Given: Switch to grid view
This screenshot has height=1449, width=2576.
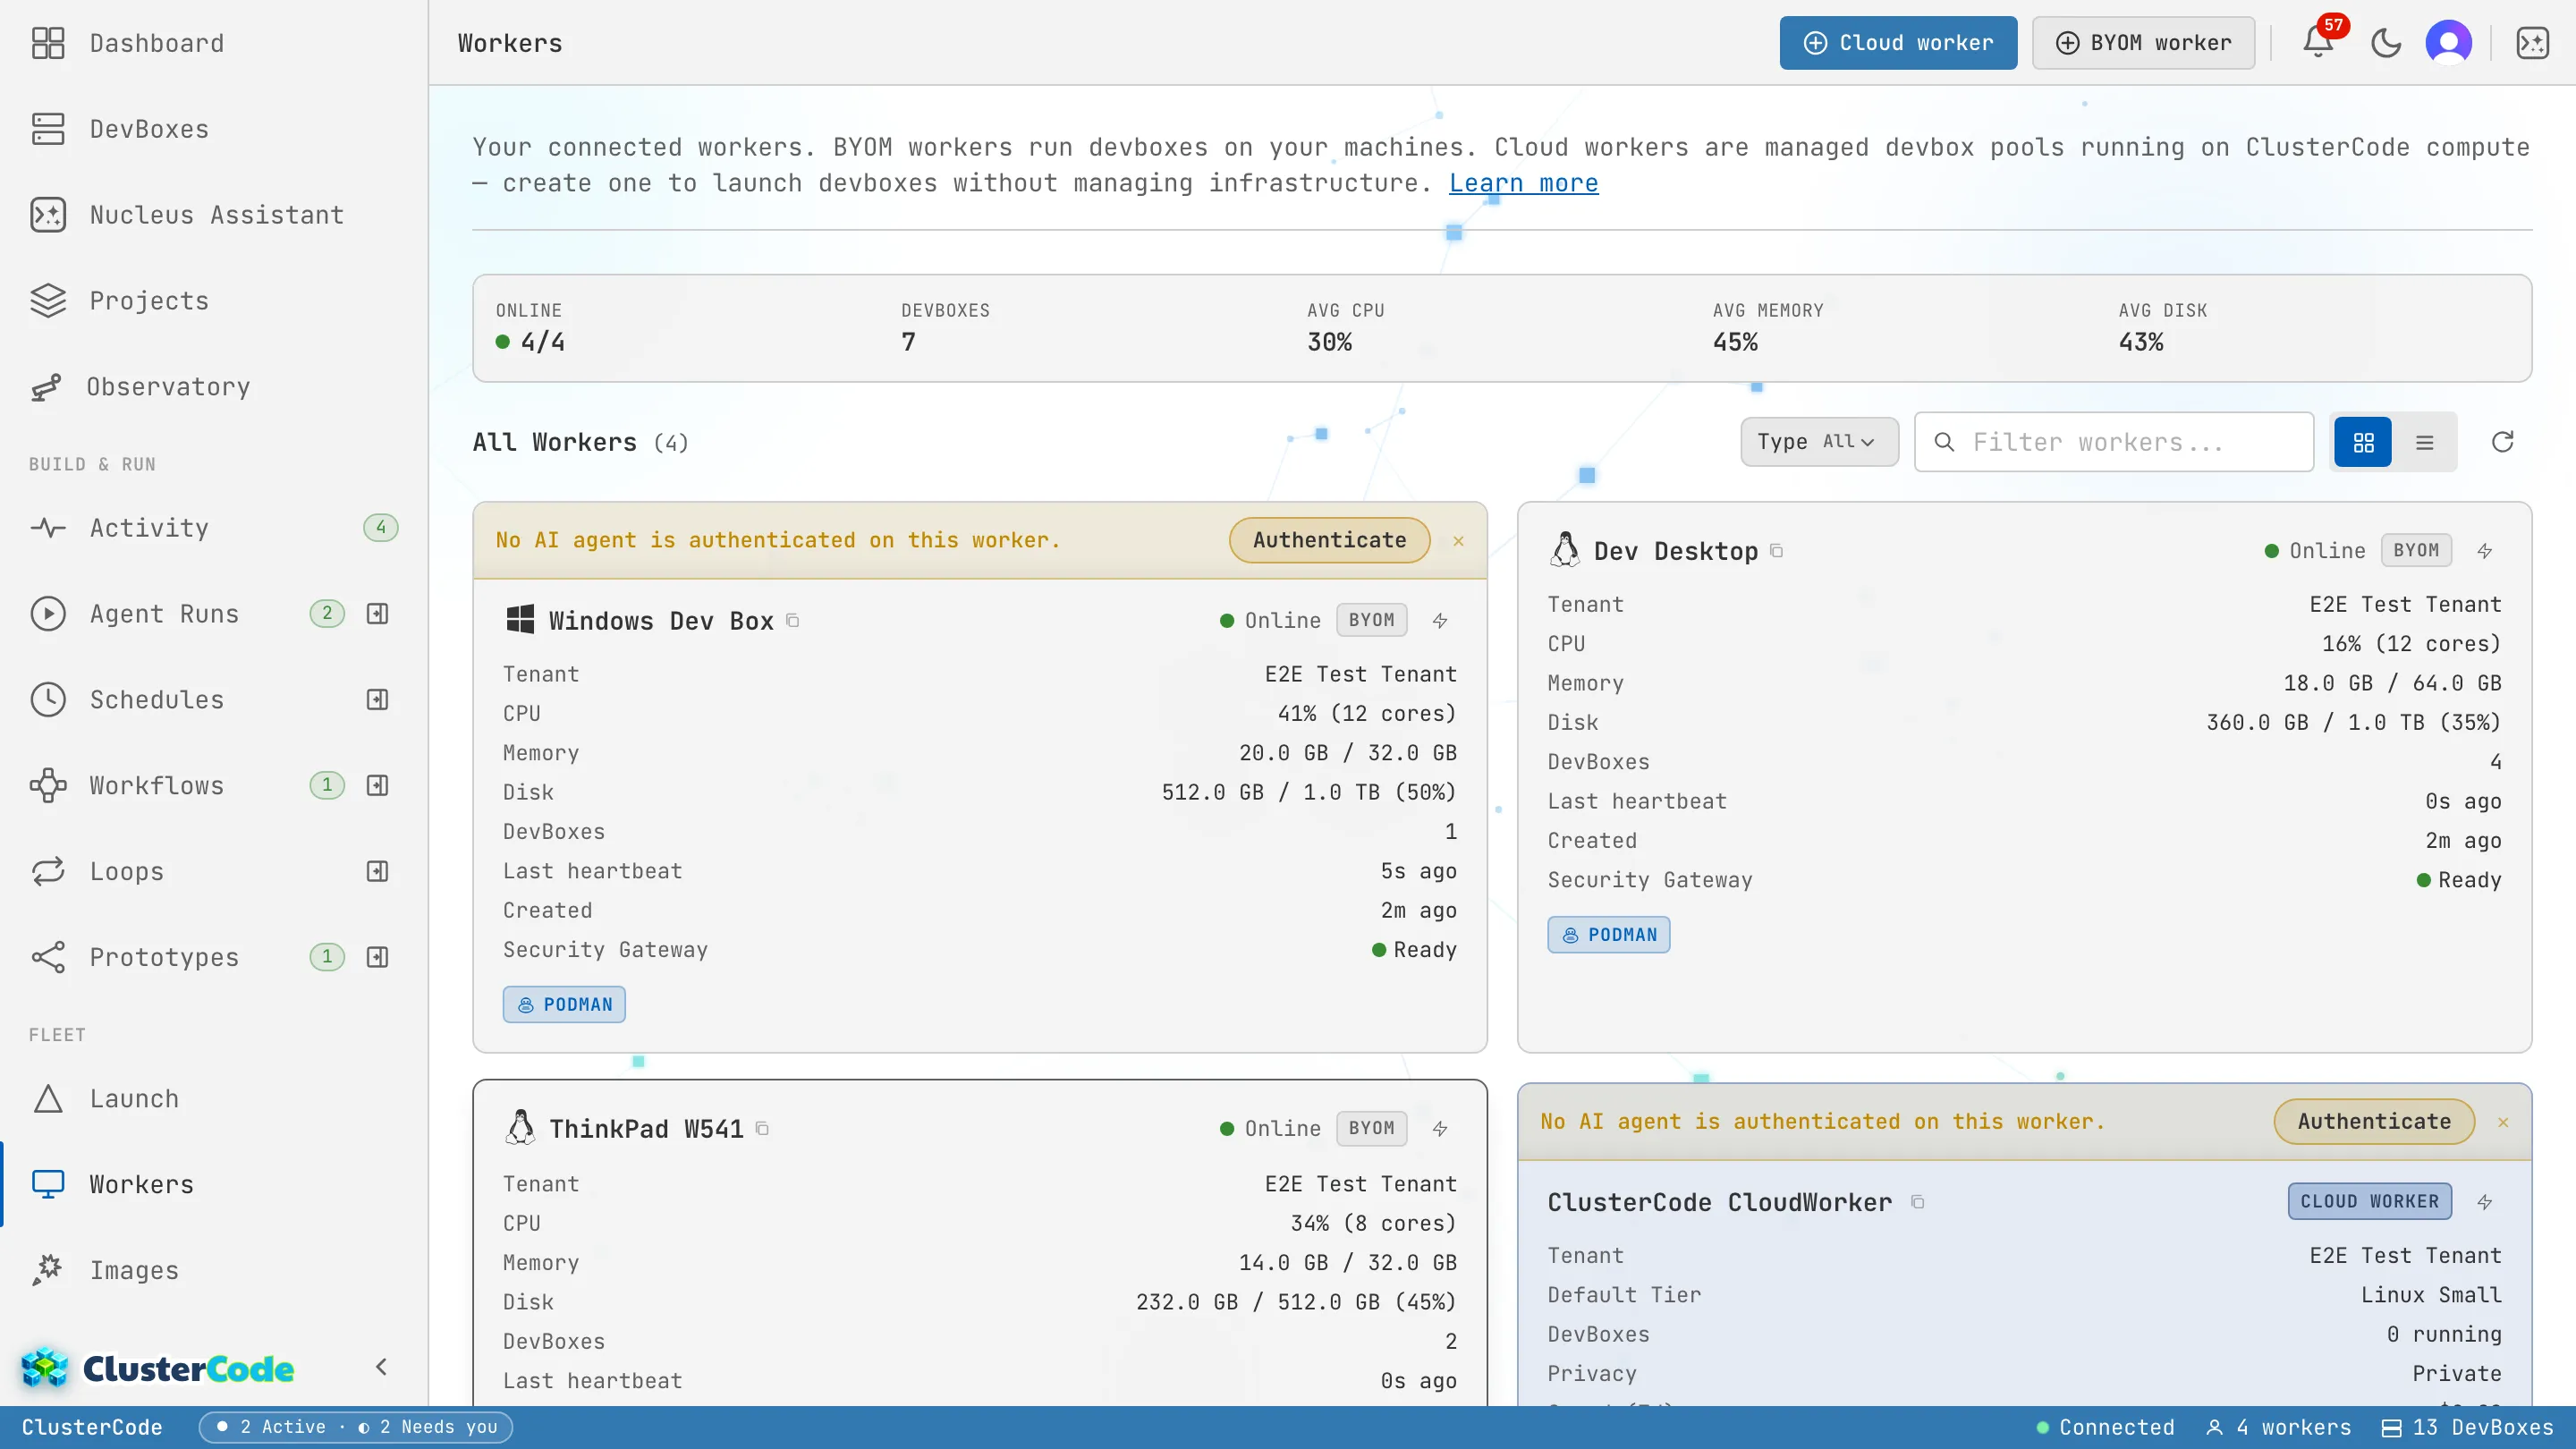Looking at the screenshot, I should (2363, 442).
